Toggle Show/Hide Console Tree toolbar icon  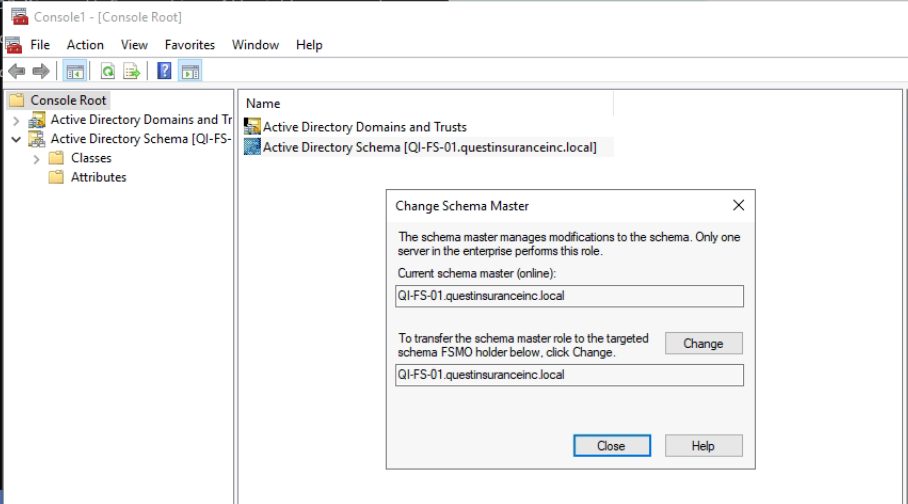pos(75,71)
